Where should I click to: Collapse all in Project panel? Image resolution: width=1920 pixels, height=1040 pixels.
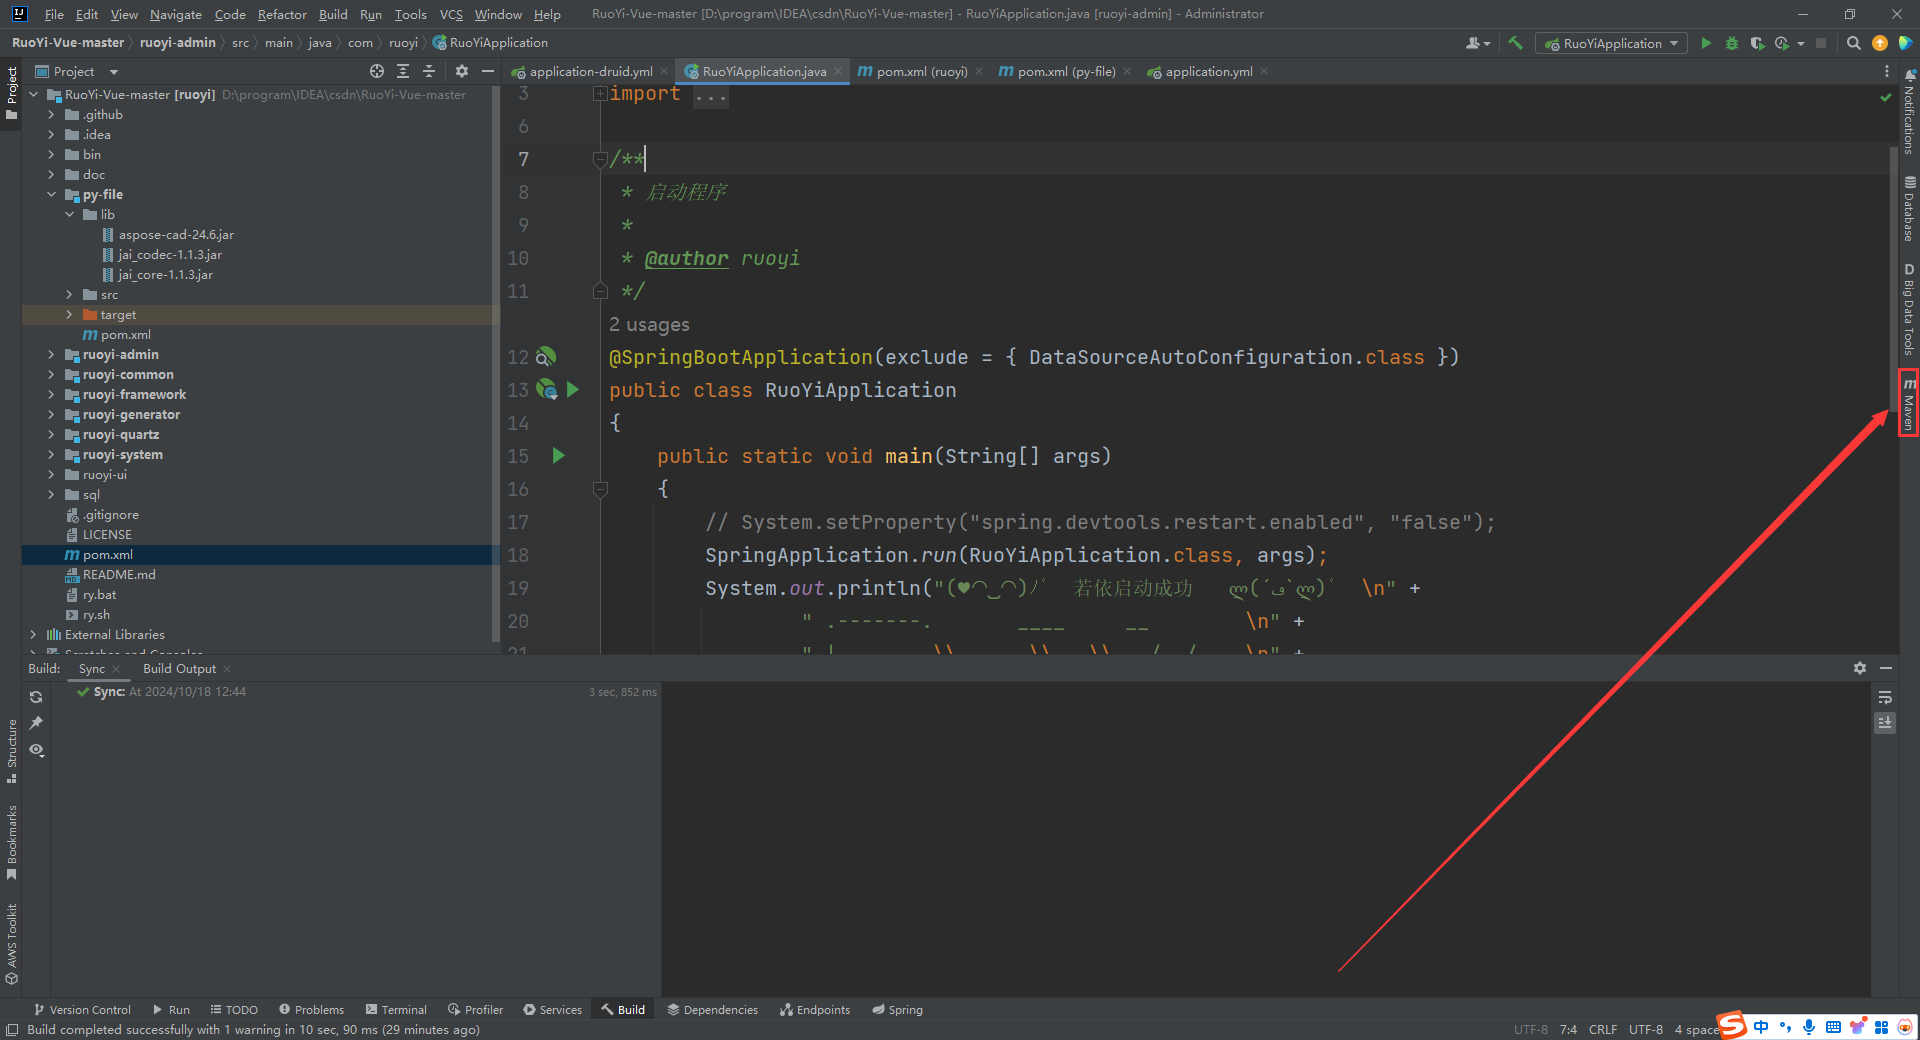pyautogui.click(x=429, y=71)
